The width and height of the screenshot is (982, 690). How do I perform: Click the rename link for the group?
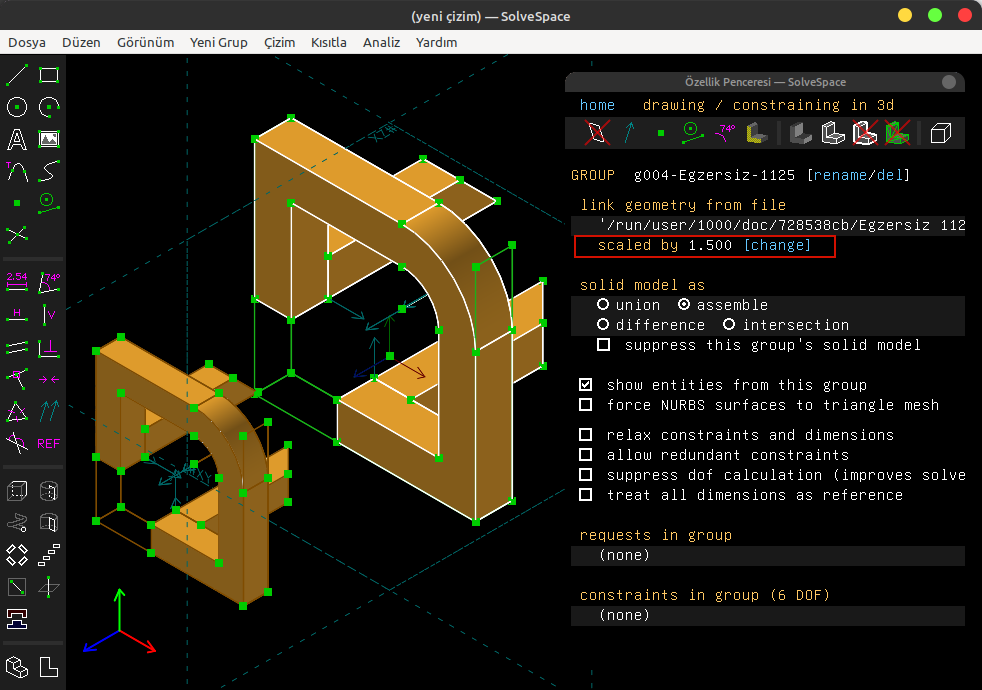pos(840,175)
